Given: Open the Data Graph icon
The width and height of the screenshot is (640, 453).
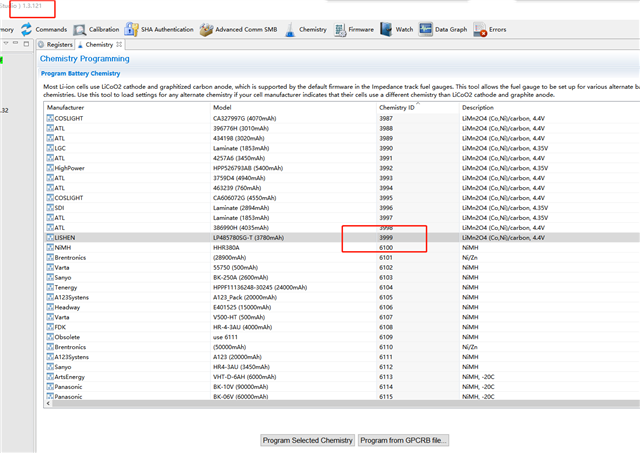Looking at the screenshot, I should 425,29.
